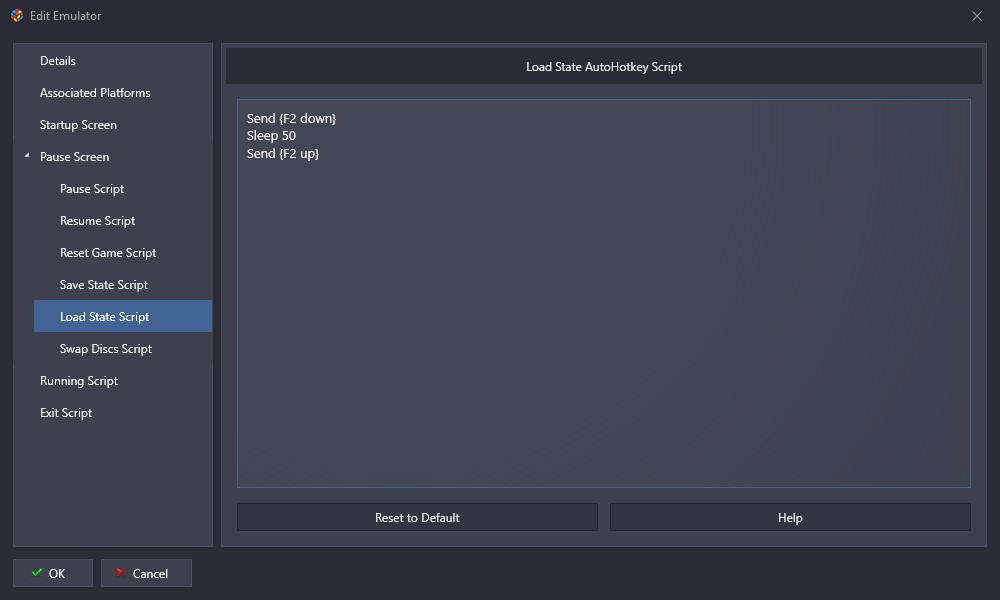Viewport: 1000px width, 600px height.
Task: Click the Load State AutoHotkey Script header
Action: (x=603, y=66)
